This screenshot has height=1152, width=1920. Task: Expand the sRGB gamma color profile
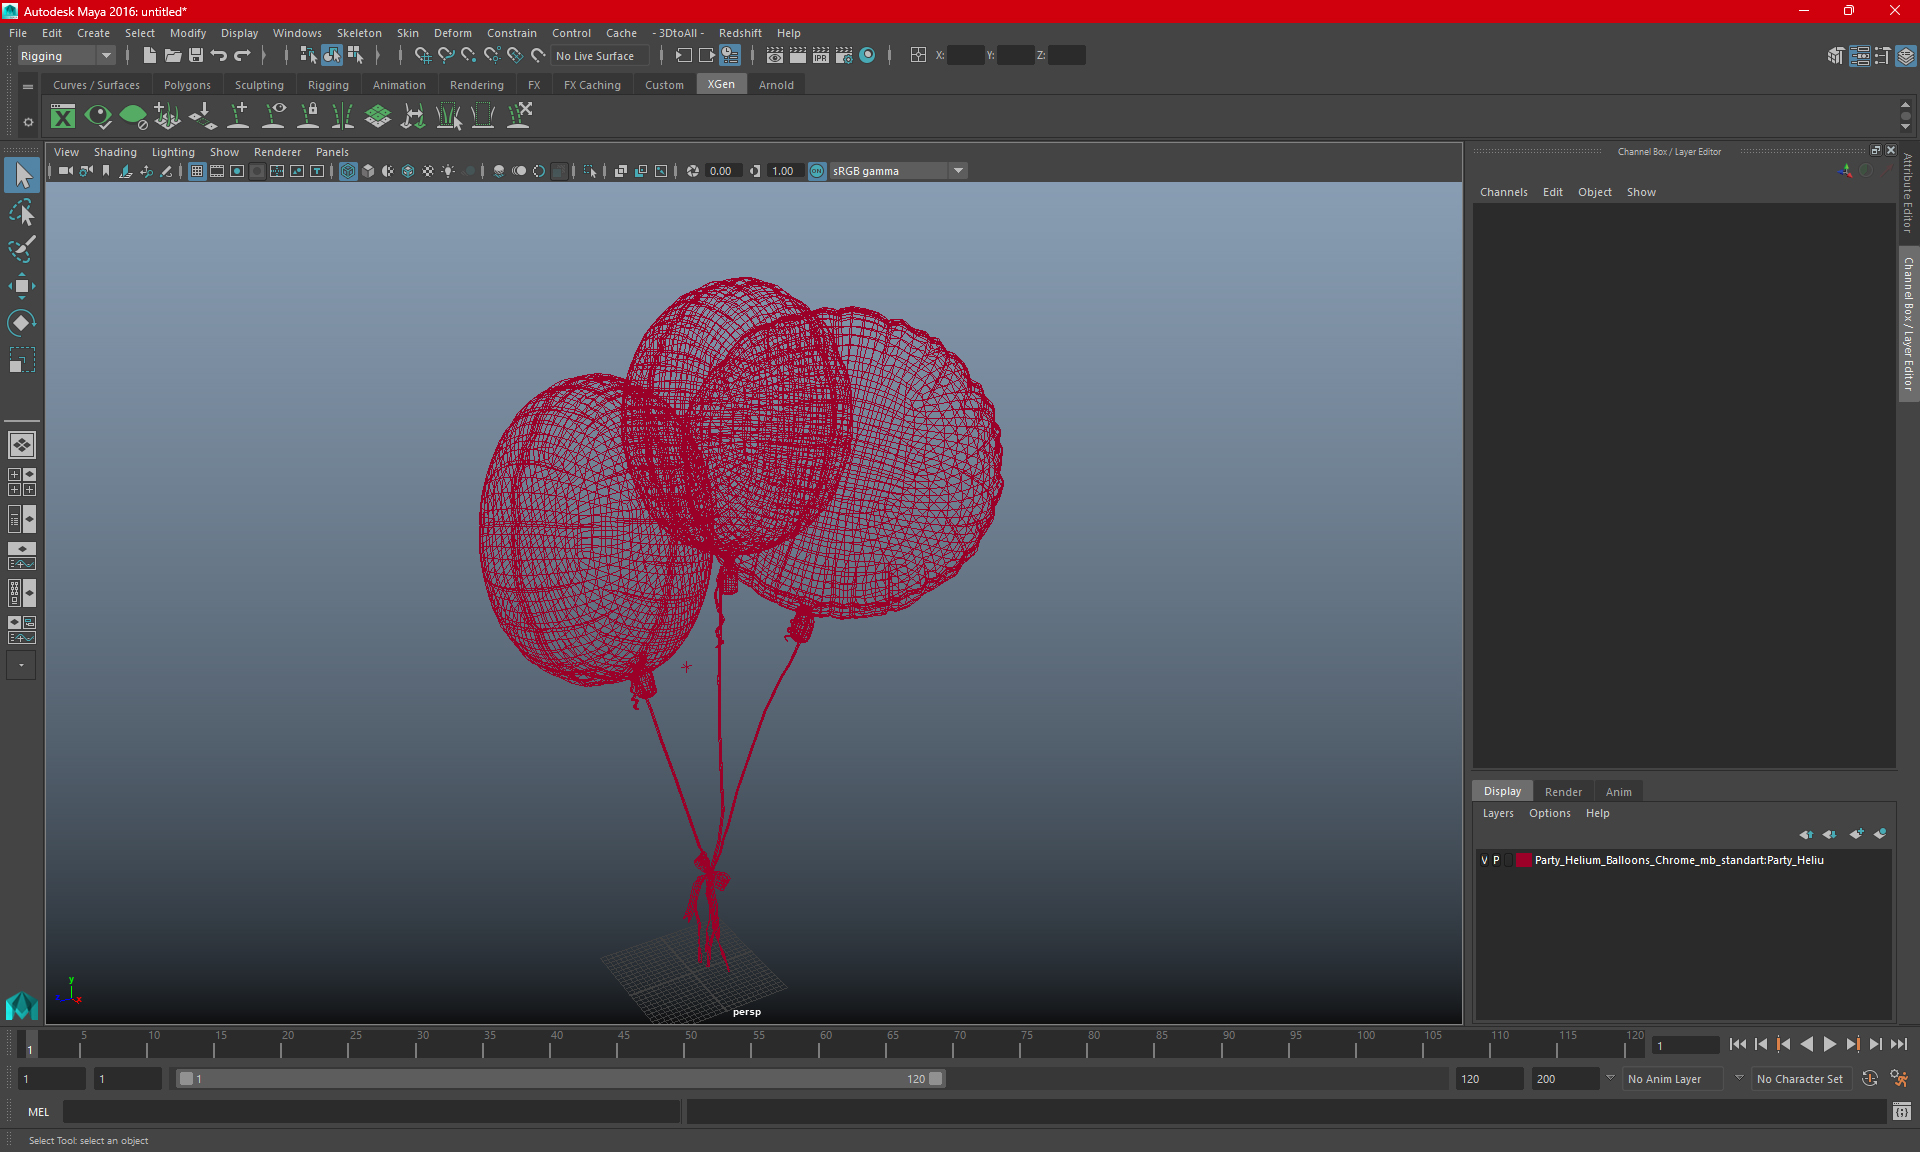point(960,170)
